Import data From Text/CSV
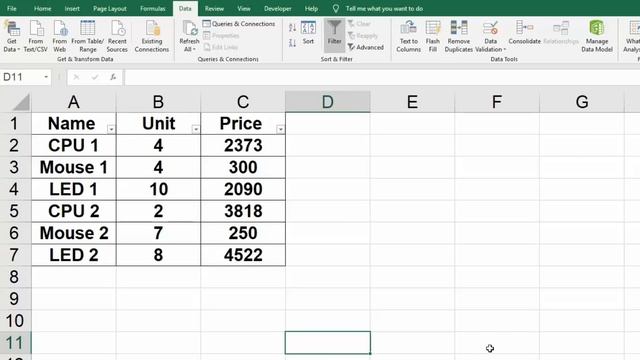The height and width of the screenshot is (360, 640). (x=36, y=37)
